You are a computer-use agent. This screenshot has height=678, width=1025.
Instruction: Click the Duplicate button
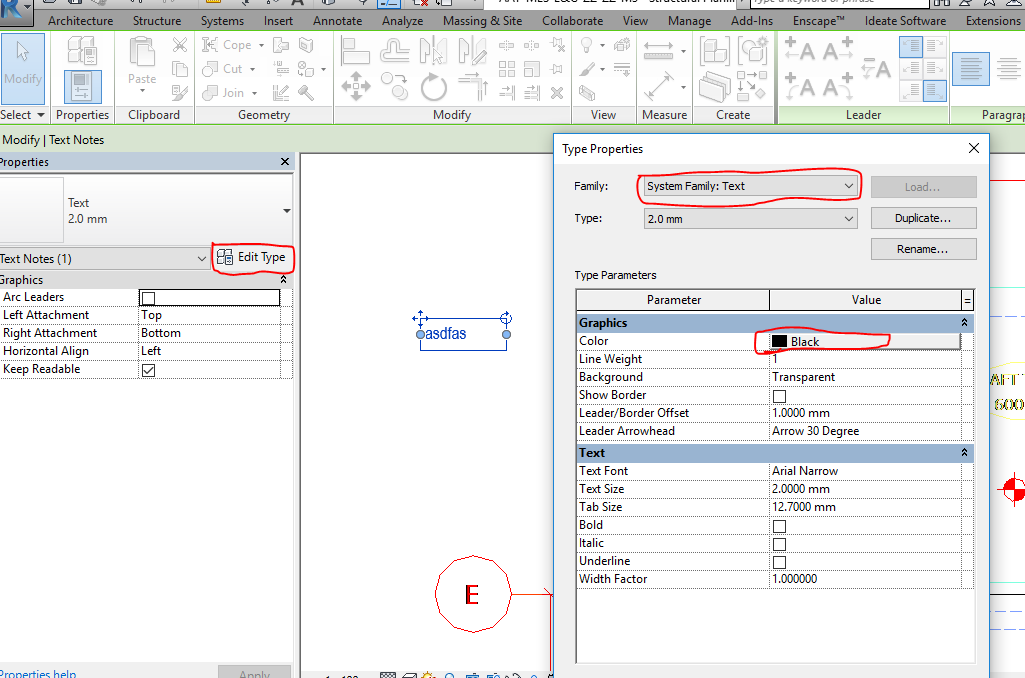(x=923, y=218)
